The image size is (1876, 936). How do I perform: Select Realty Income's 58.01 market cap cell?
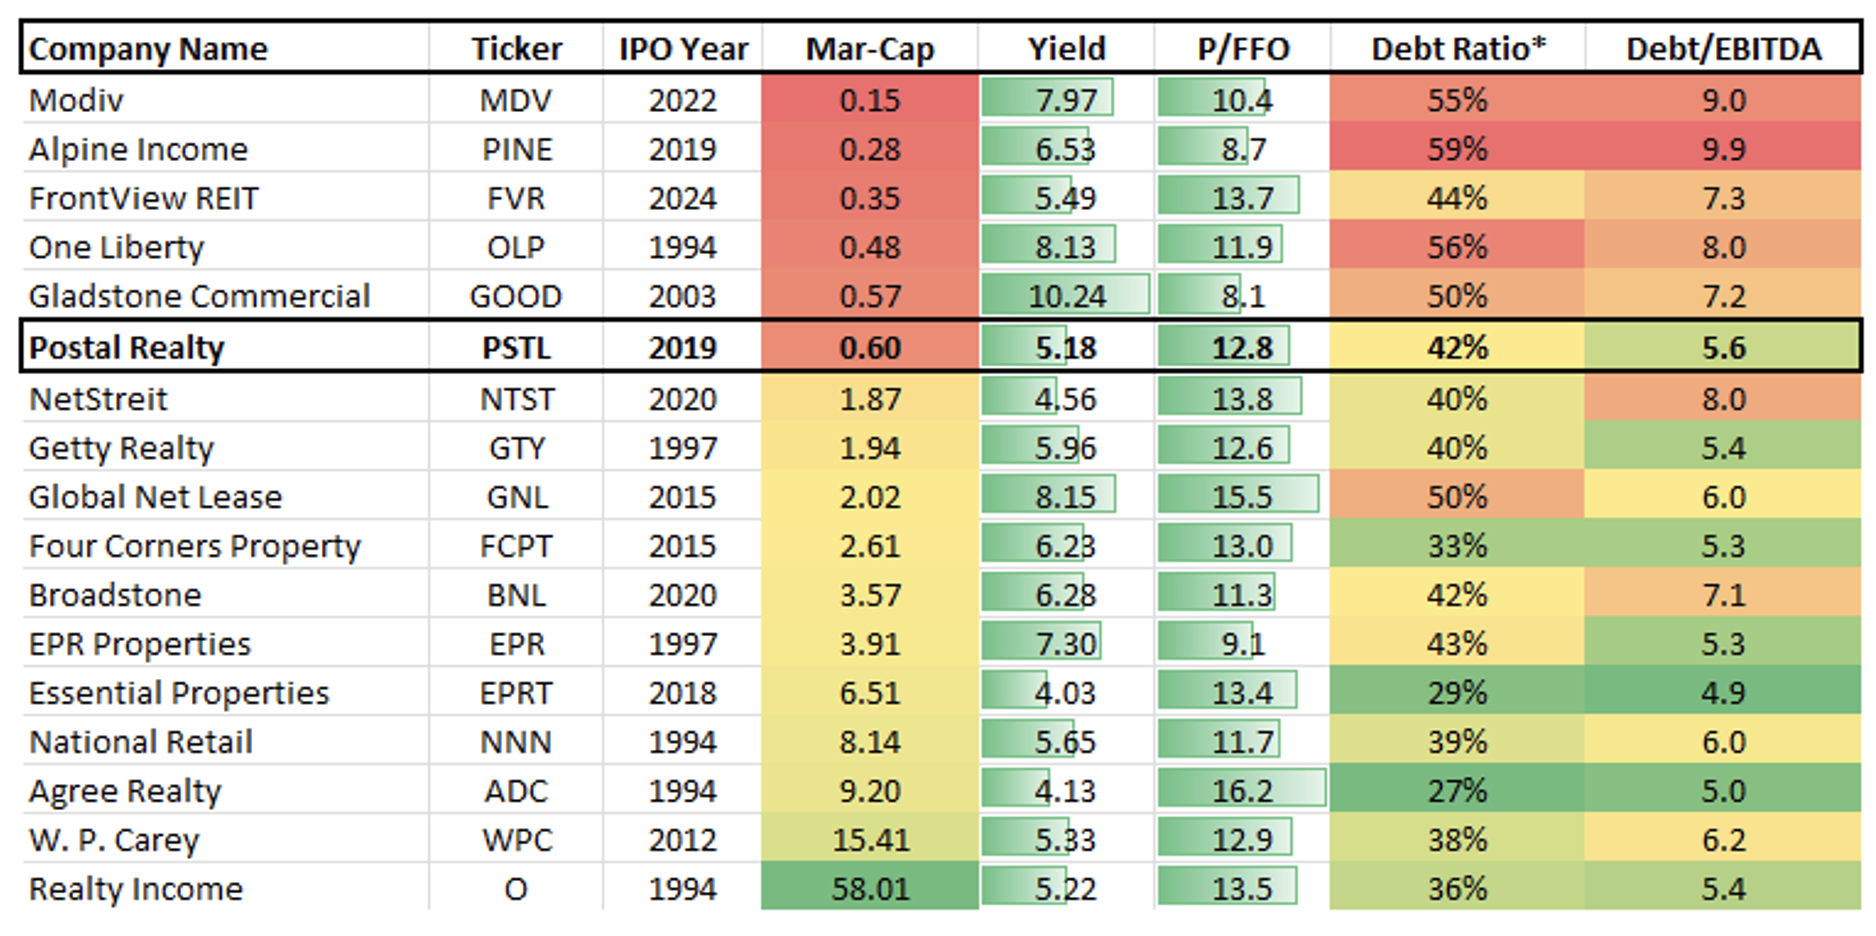click(x=870, y=889)
